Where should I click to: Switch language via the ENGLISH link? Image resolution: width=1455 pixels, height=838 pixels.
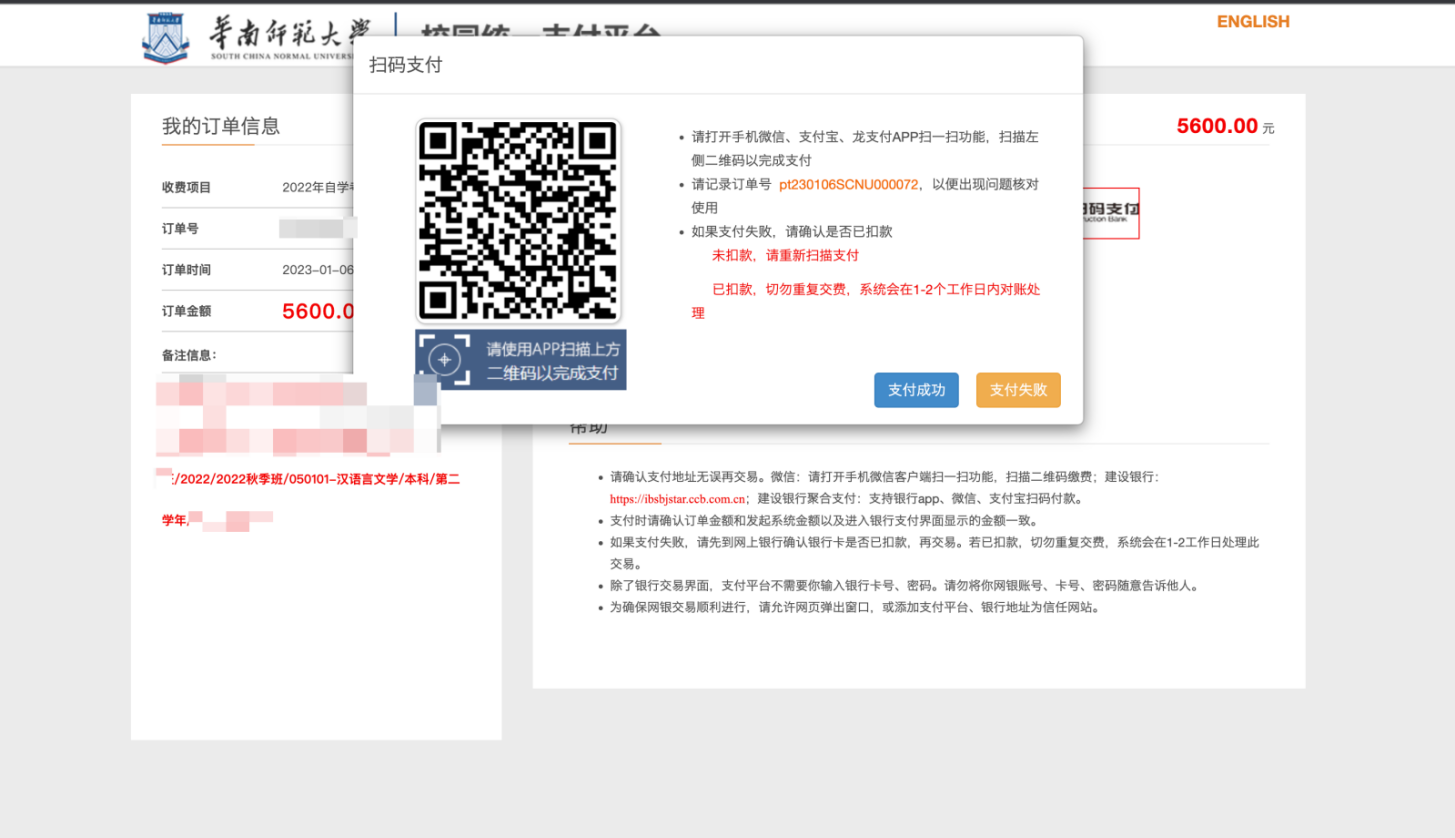pyautogui.click(x=1252, y=22)
